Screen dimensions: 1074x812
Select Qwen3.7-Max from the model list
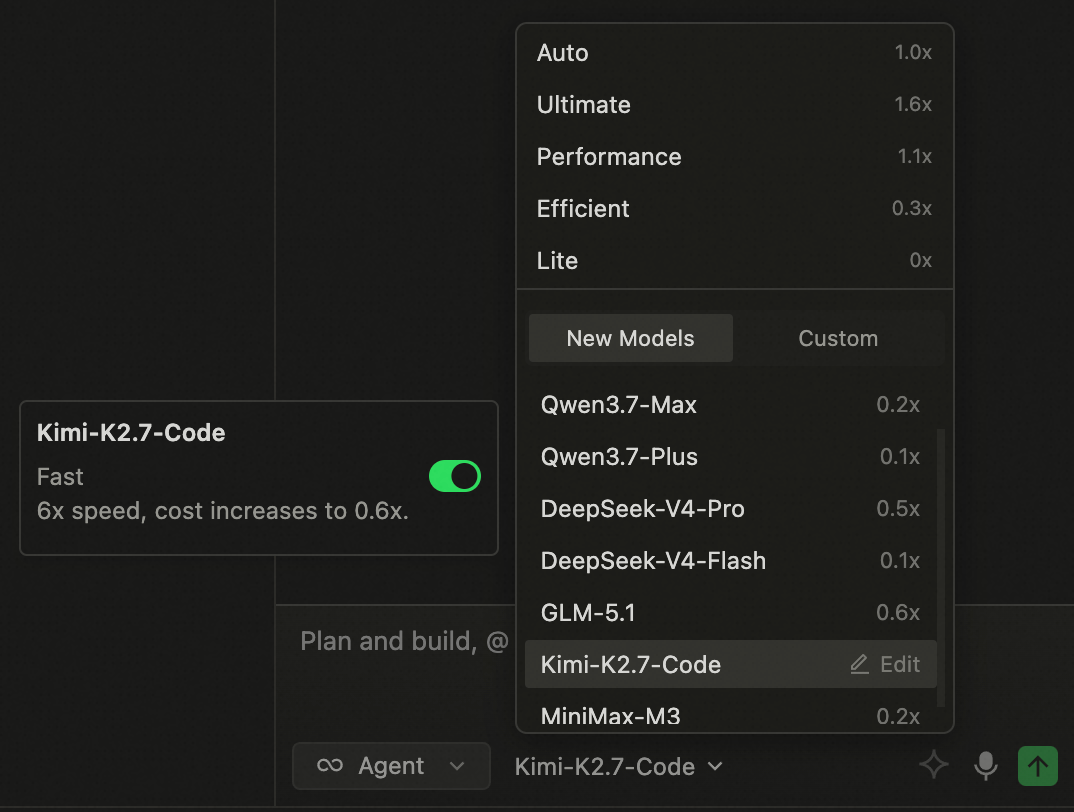point(730,405)
